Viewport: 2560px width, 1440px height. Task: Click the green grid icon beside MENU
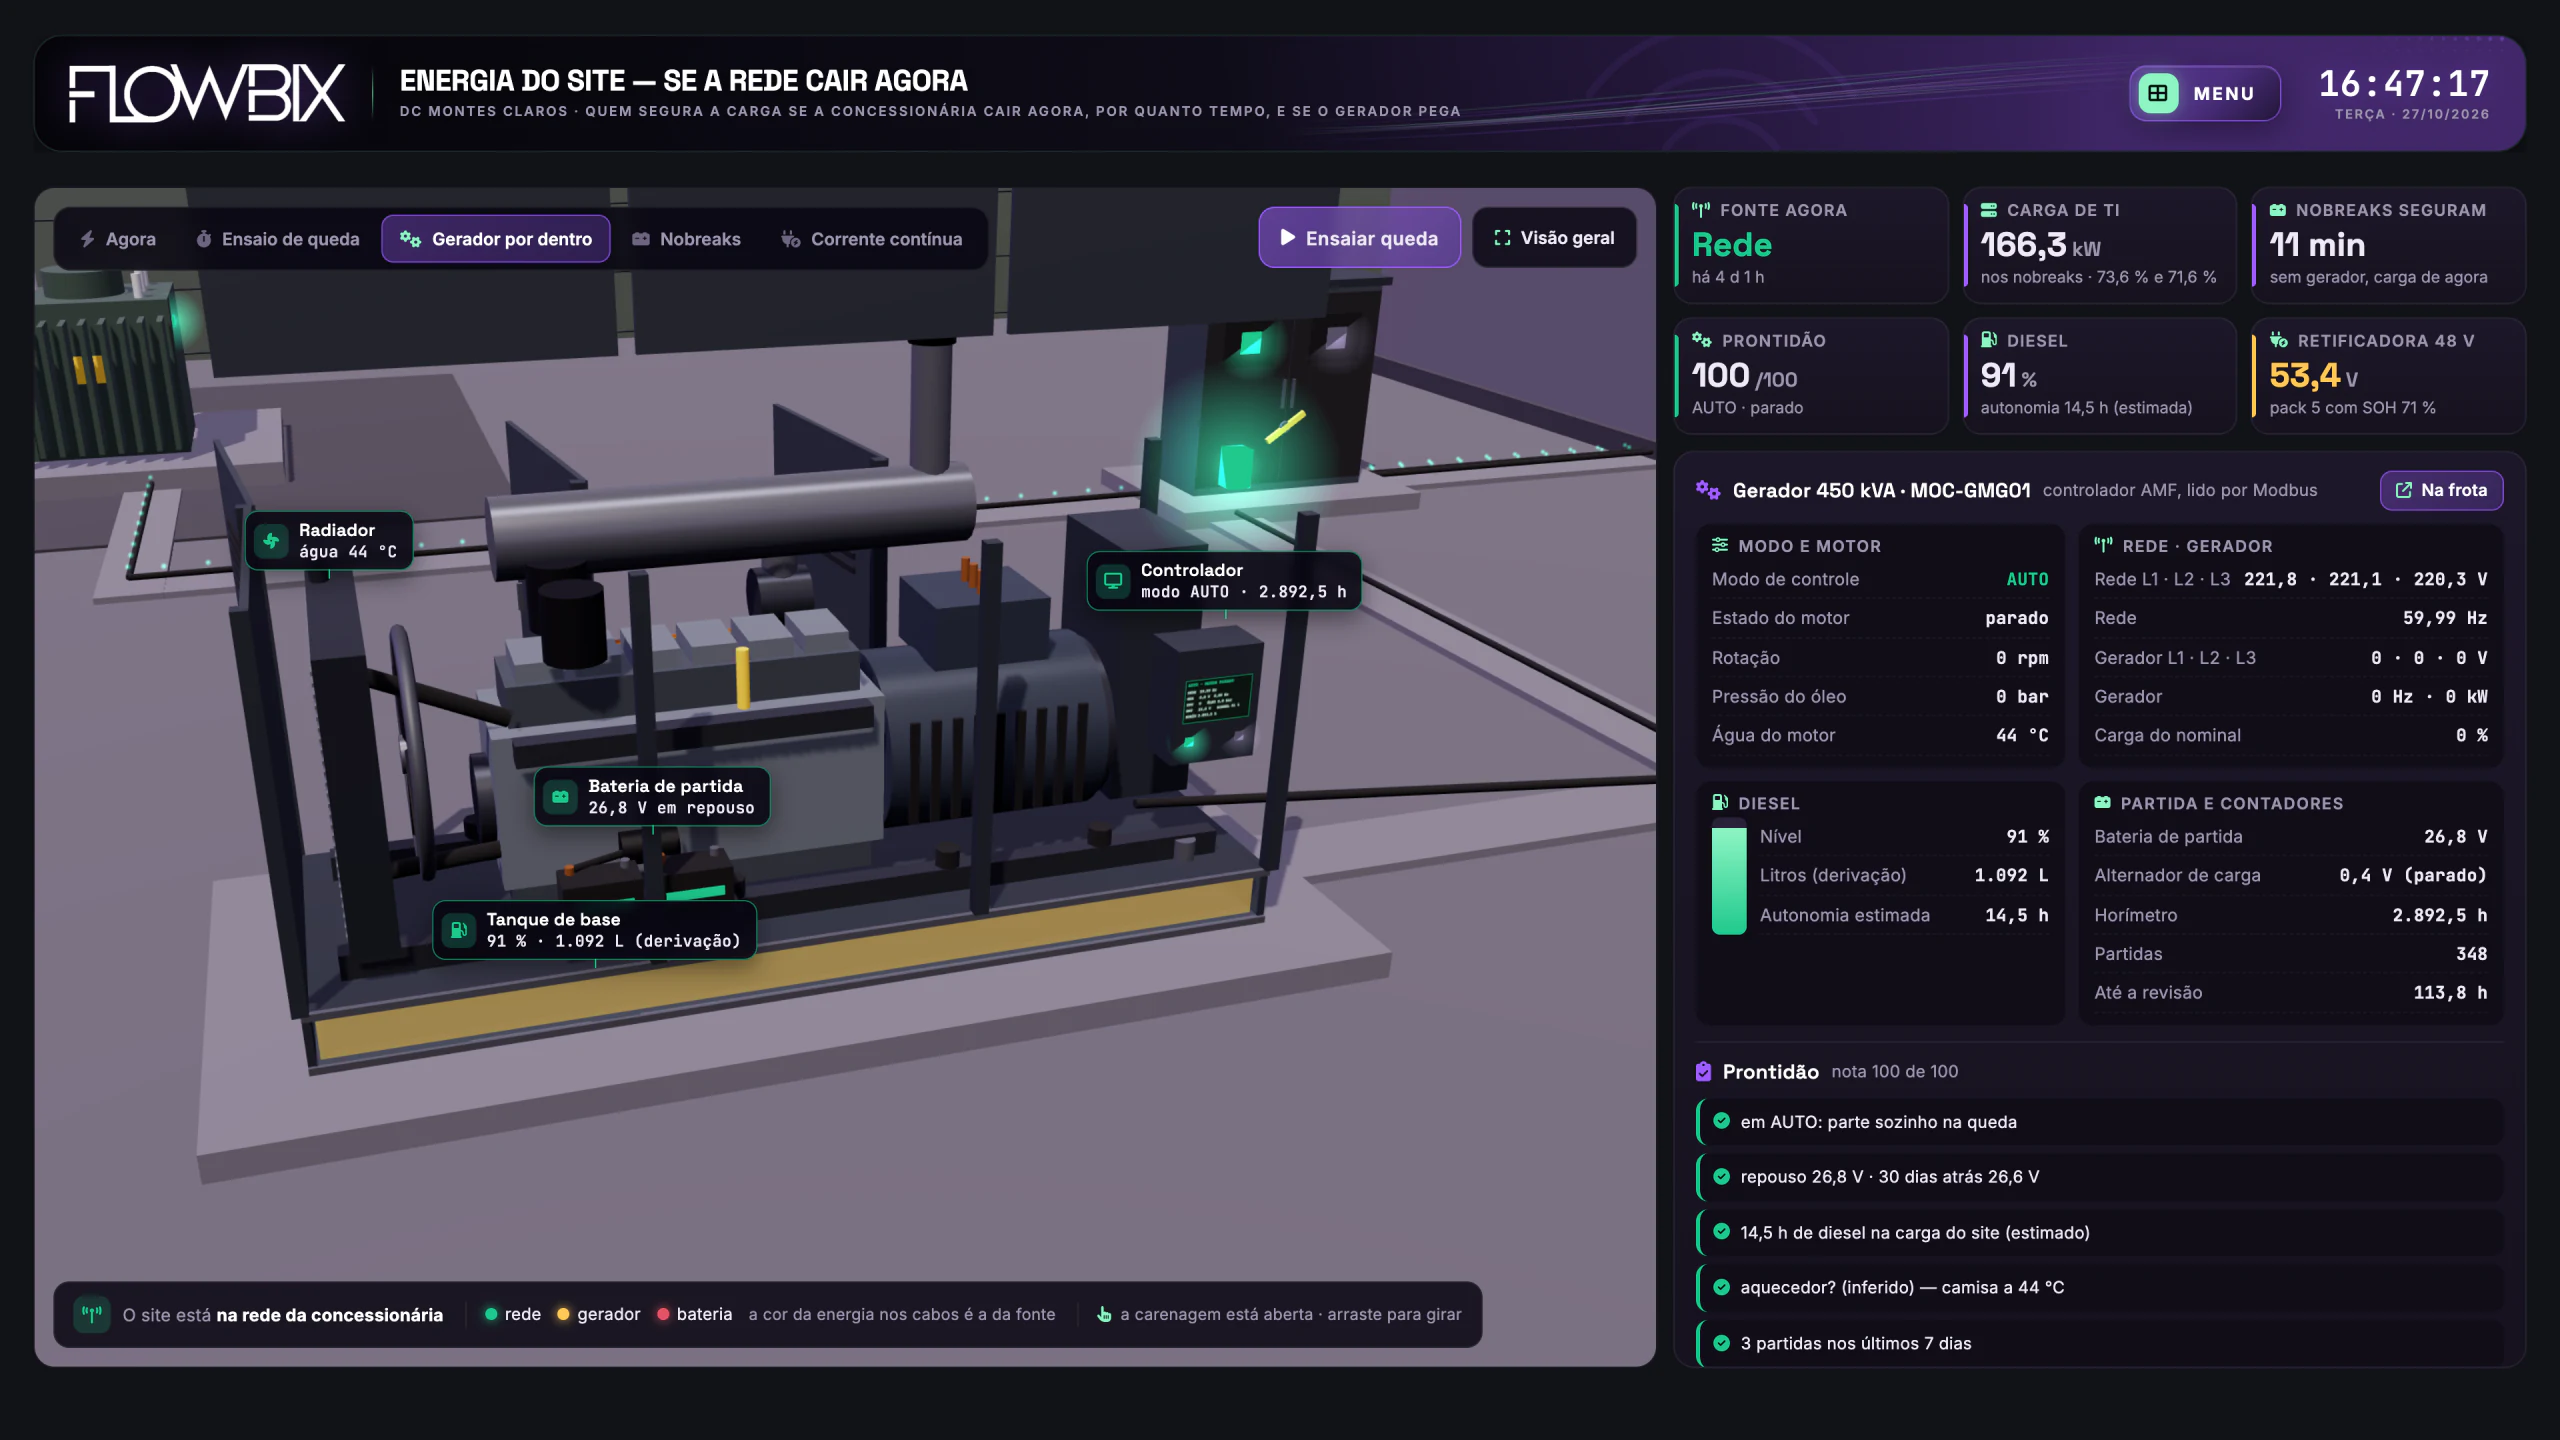point(2158,93)
